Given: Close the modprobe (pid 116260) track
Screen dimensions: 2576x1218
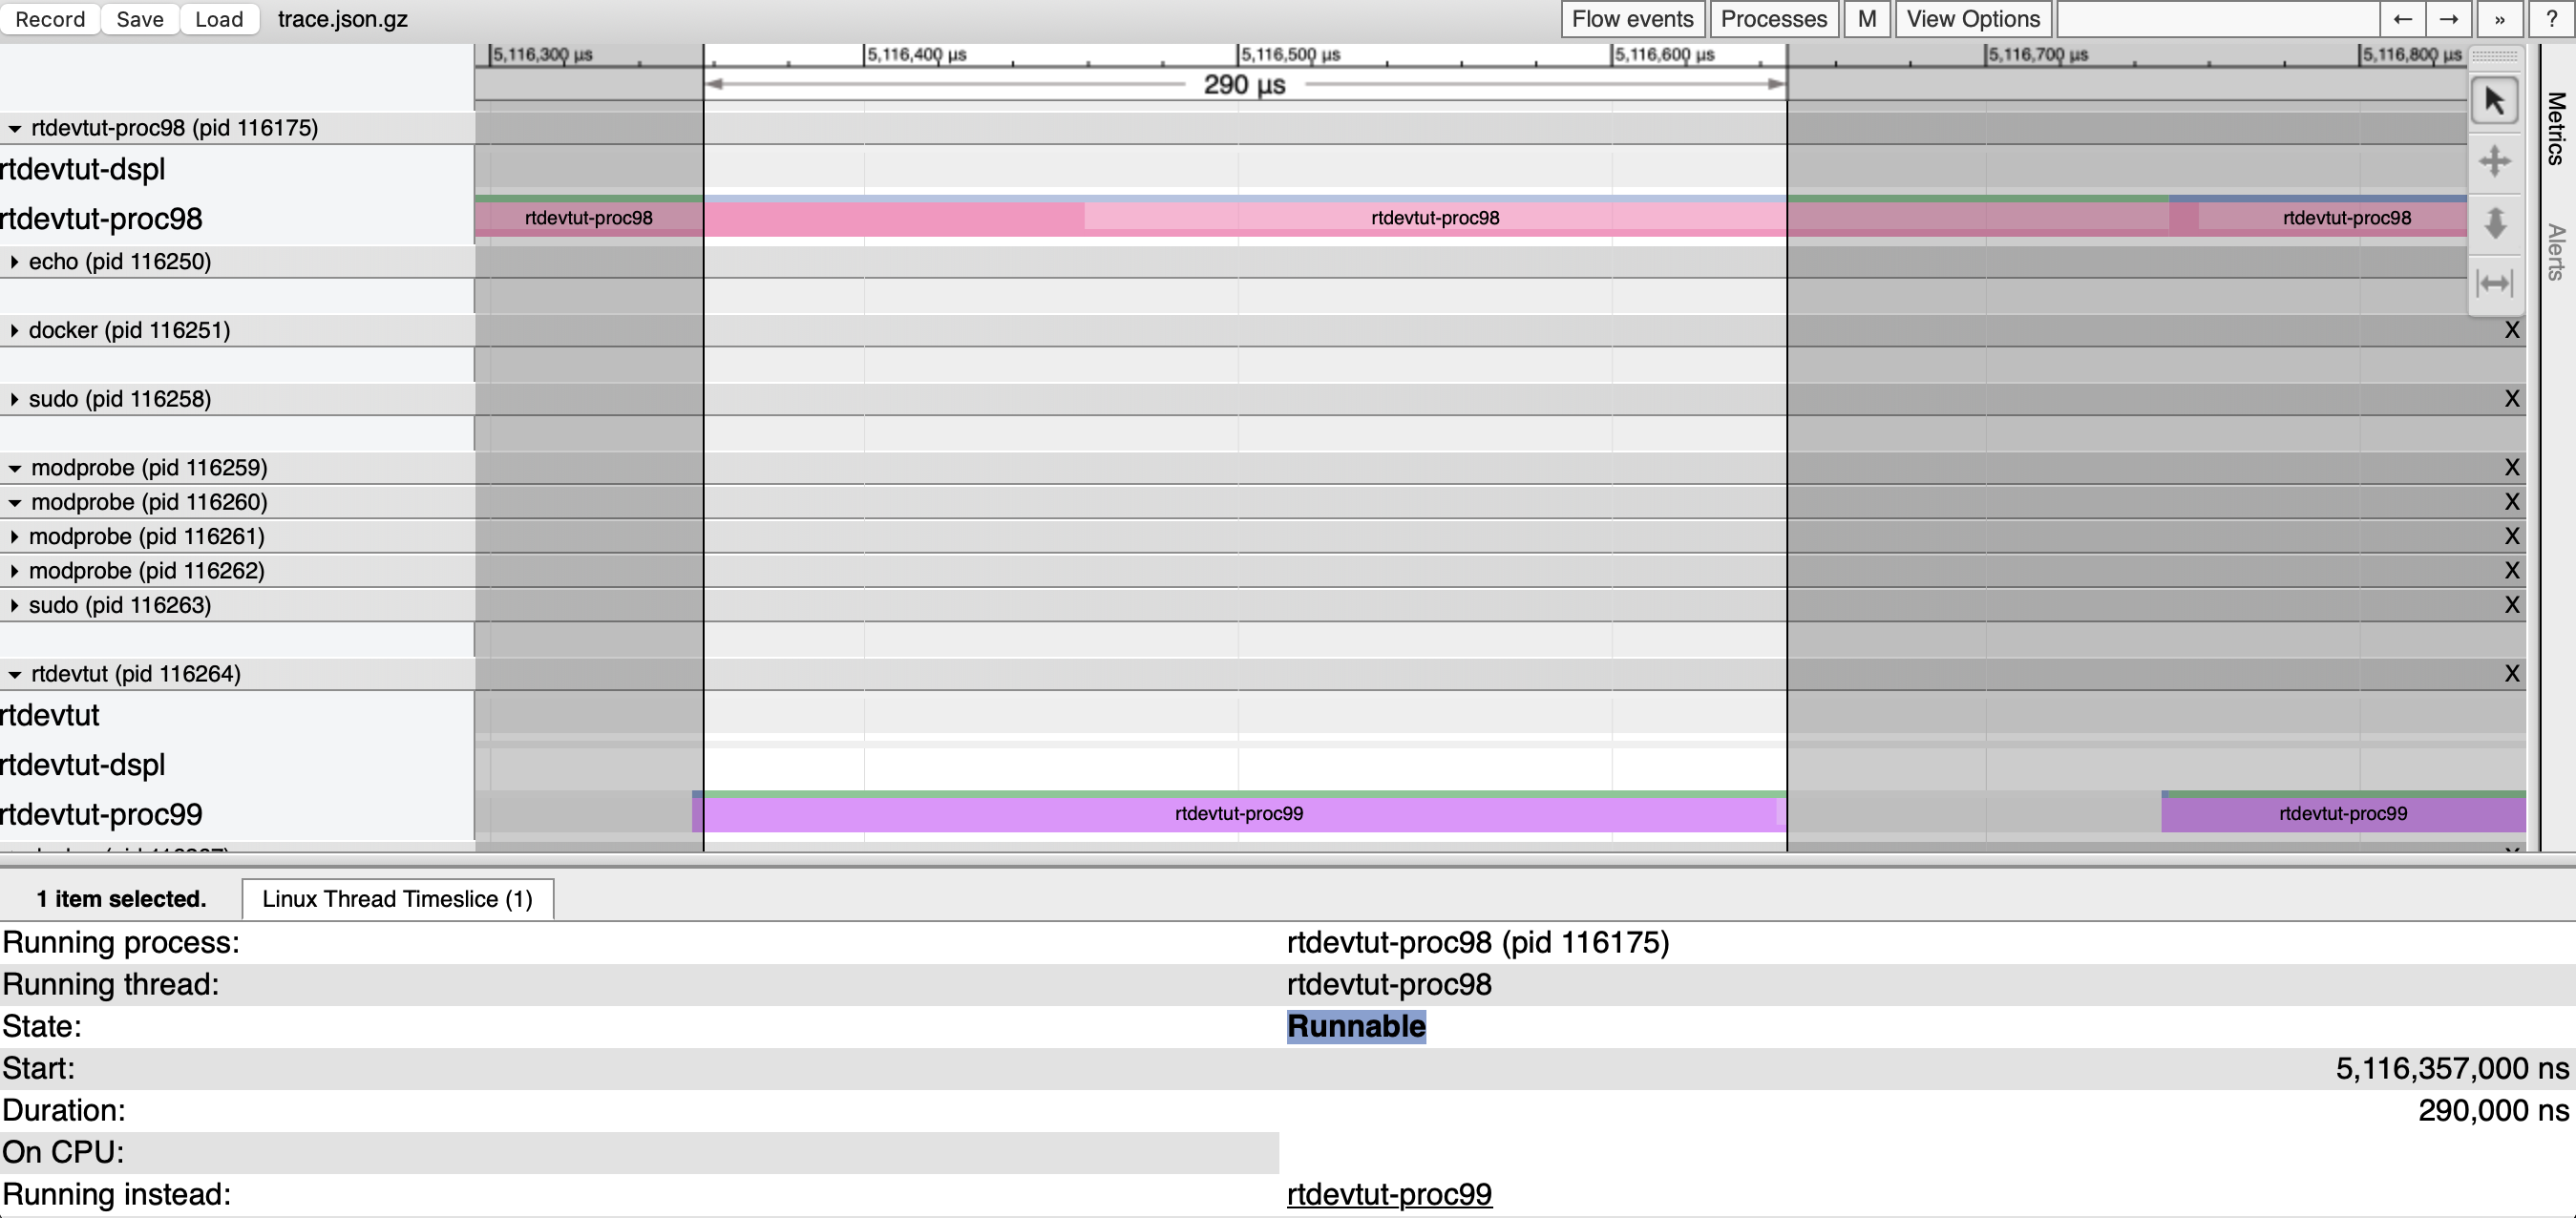Looking at the screenshot, I should pos(2511,502).
